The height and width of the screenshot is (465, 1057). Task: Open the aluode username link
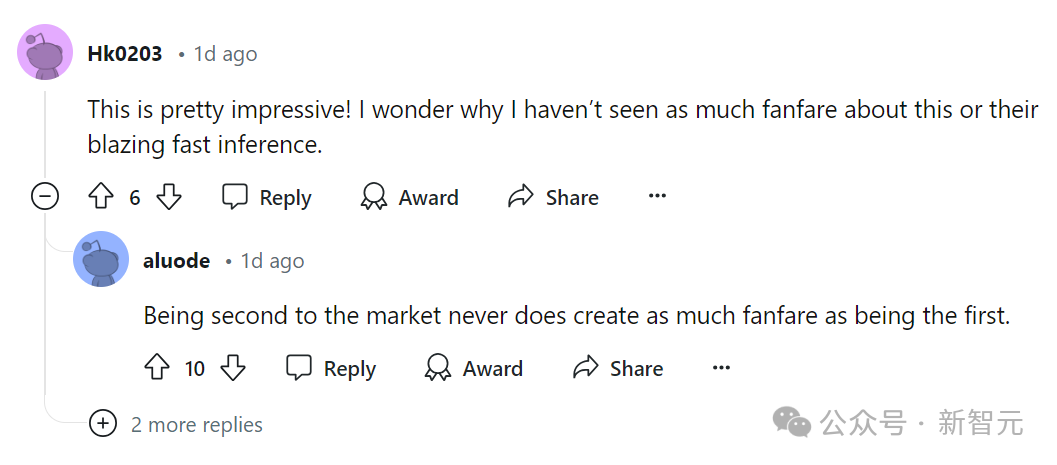(x=177, y=261)
